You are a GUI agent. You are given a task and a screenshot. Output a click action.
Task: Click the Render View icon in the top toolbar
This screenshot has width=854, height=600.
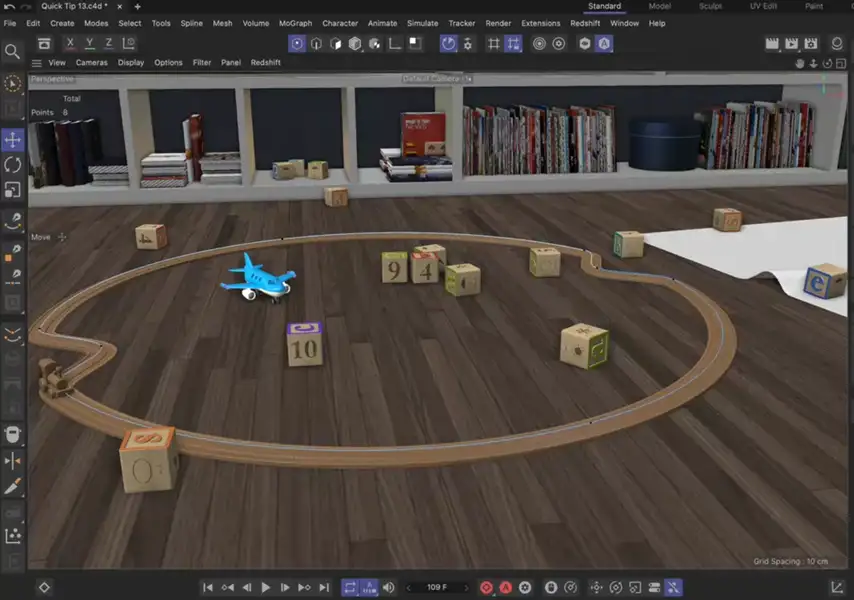[772, 43]
